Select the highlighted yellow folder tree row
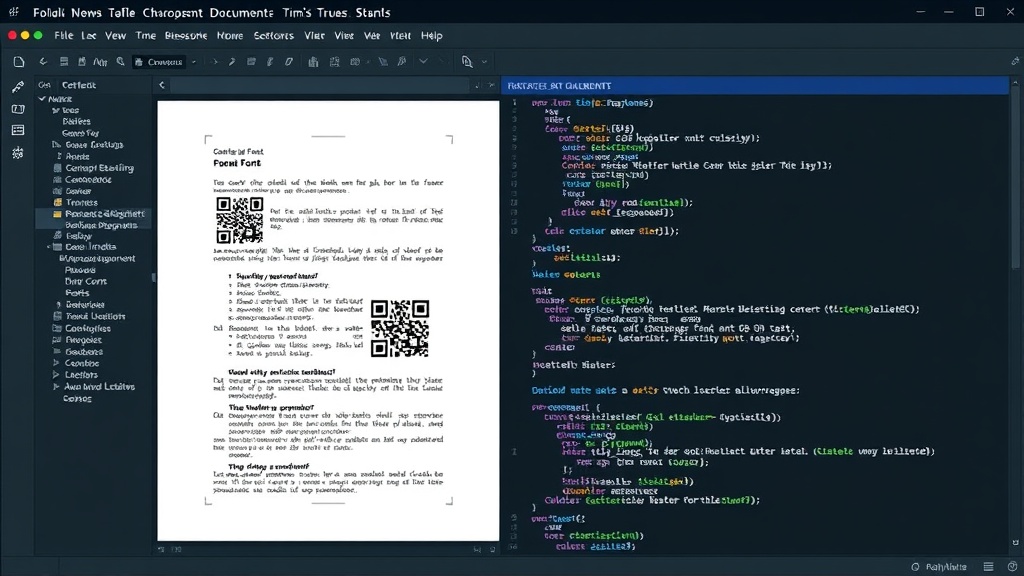 click(x=93, y=214)
